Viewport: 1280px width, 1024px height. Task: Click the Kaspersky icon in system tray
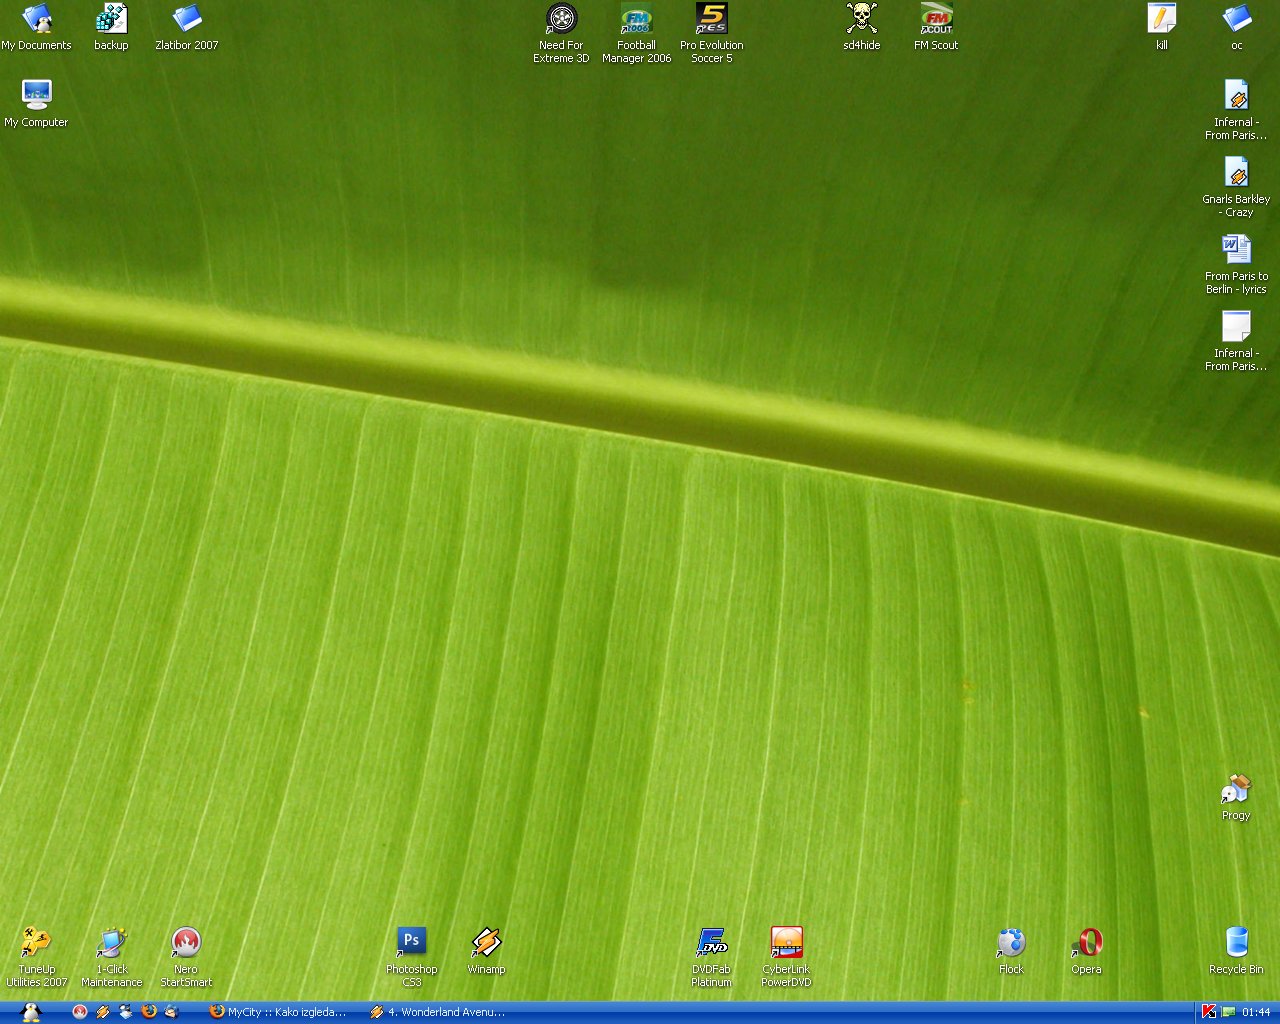point(1208,1012)
